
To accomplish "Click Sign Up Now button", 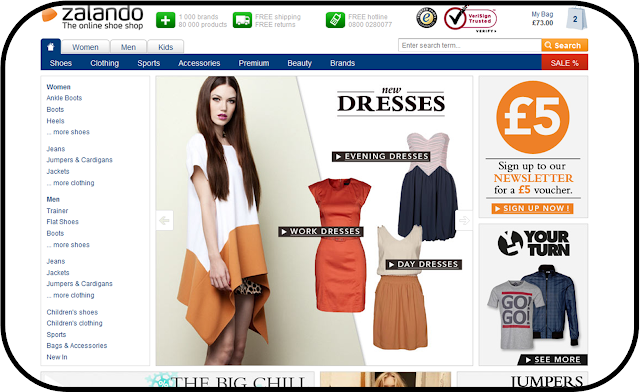I will click(532, 208).
